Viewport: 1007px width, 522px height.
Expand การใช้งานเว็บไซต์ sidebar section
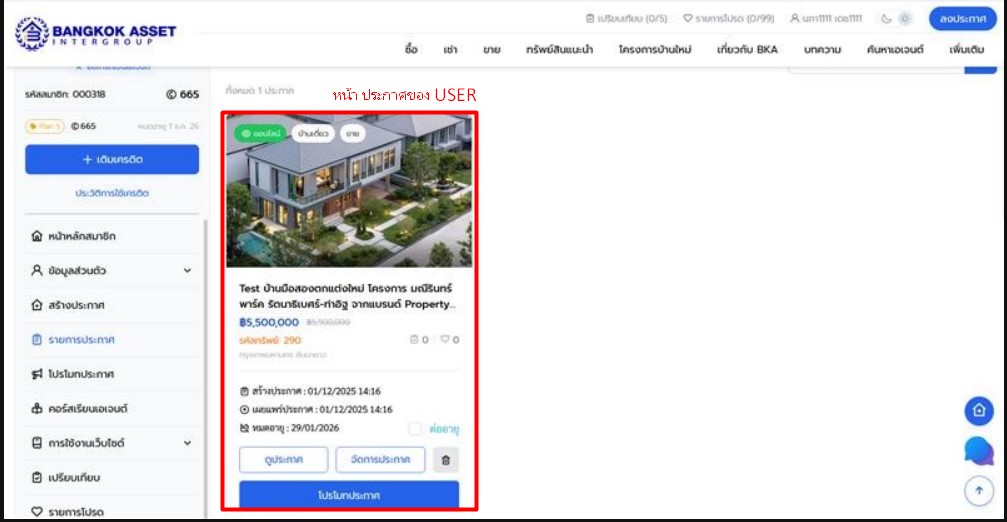pos(187,443)
